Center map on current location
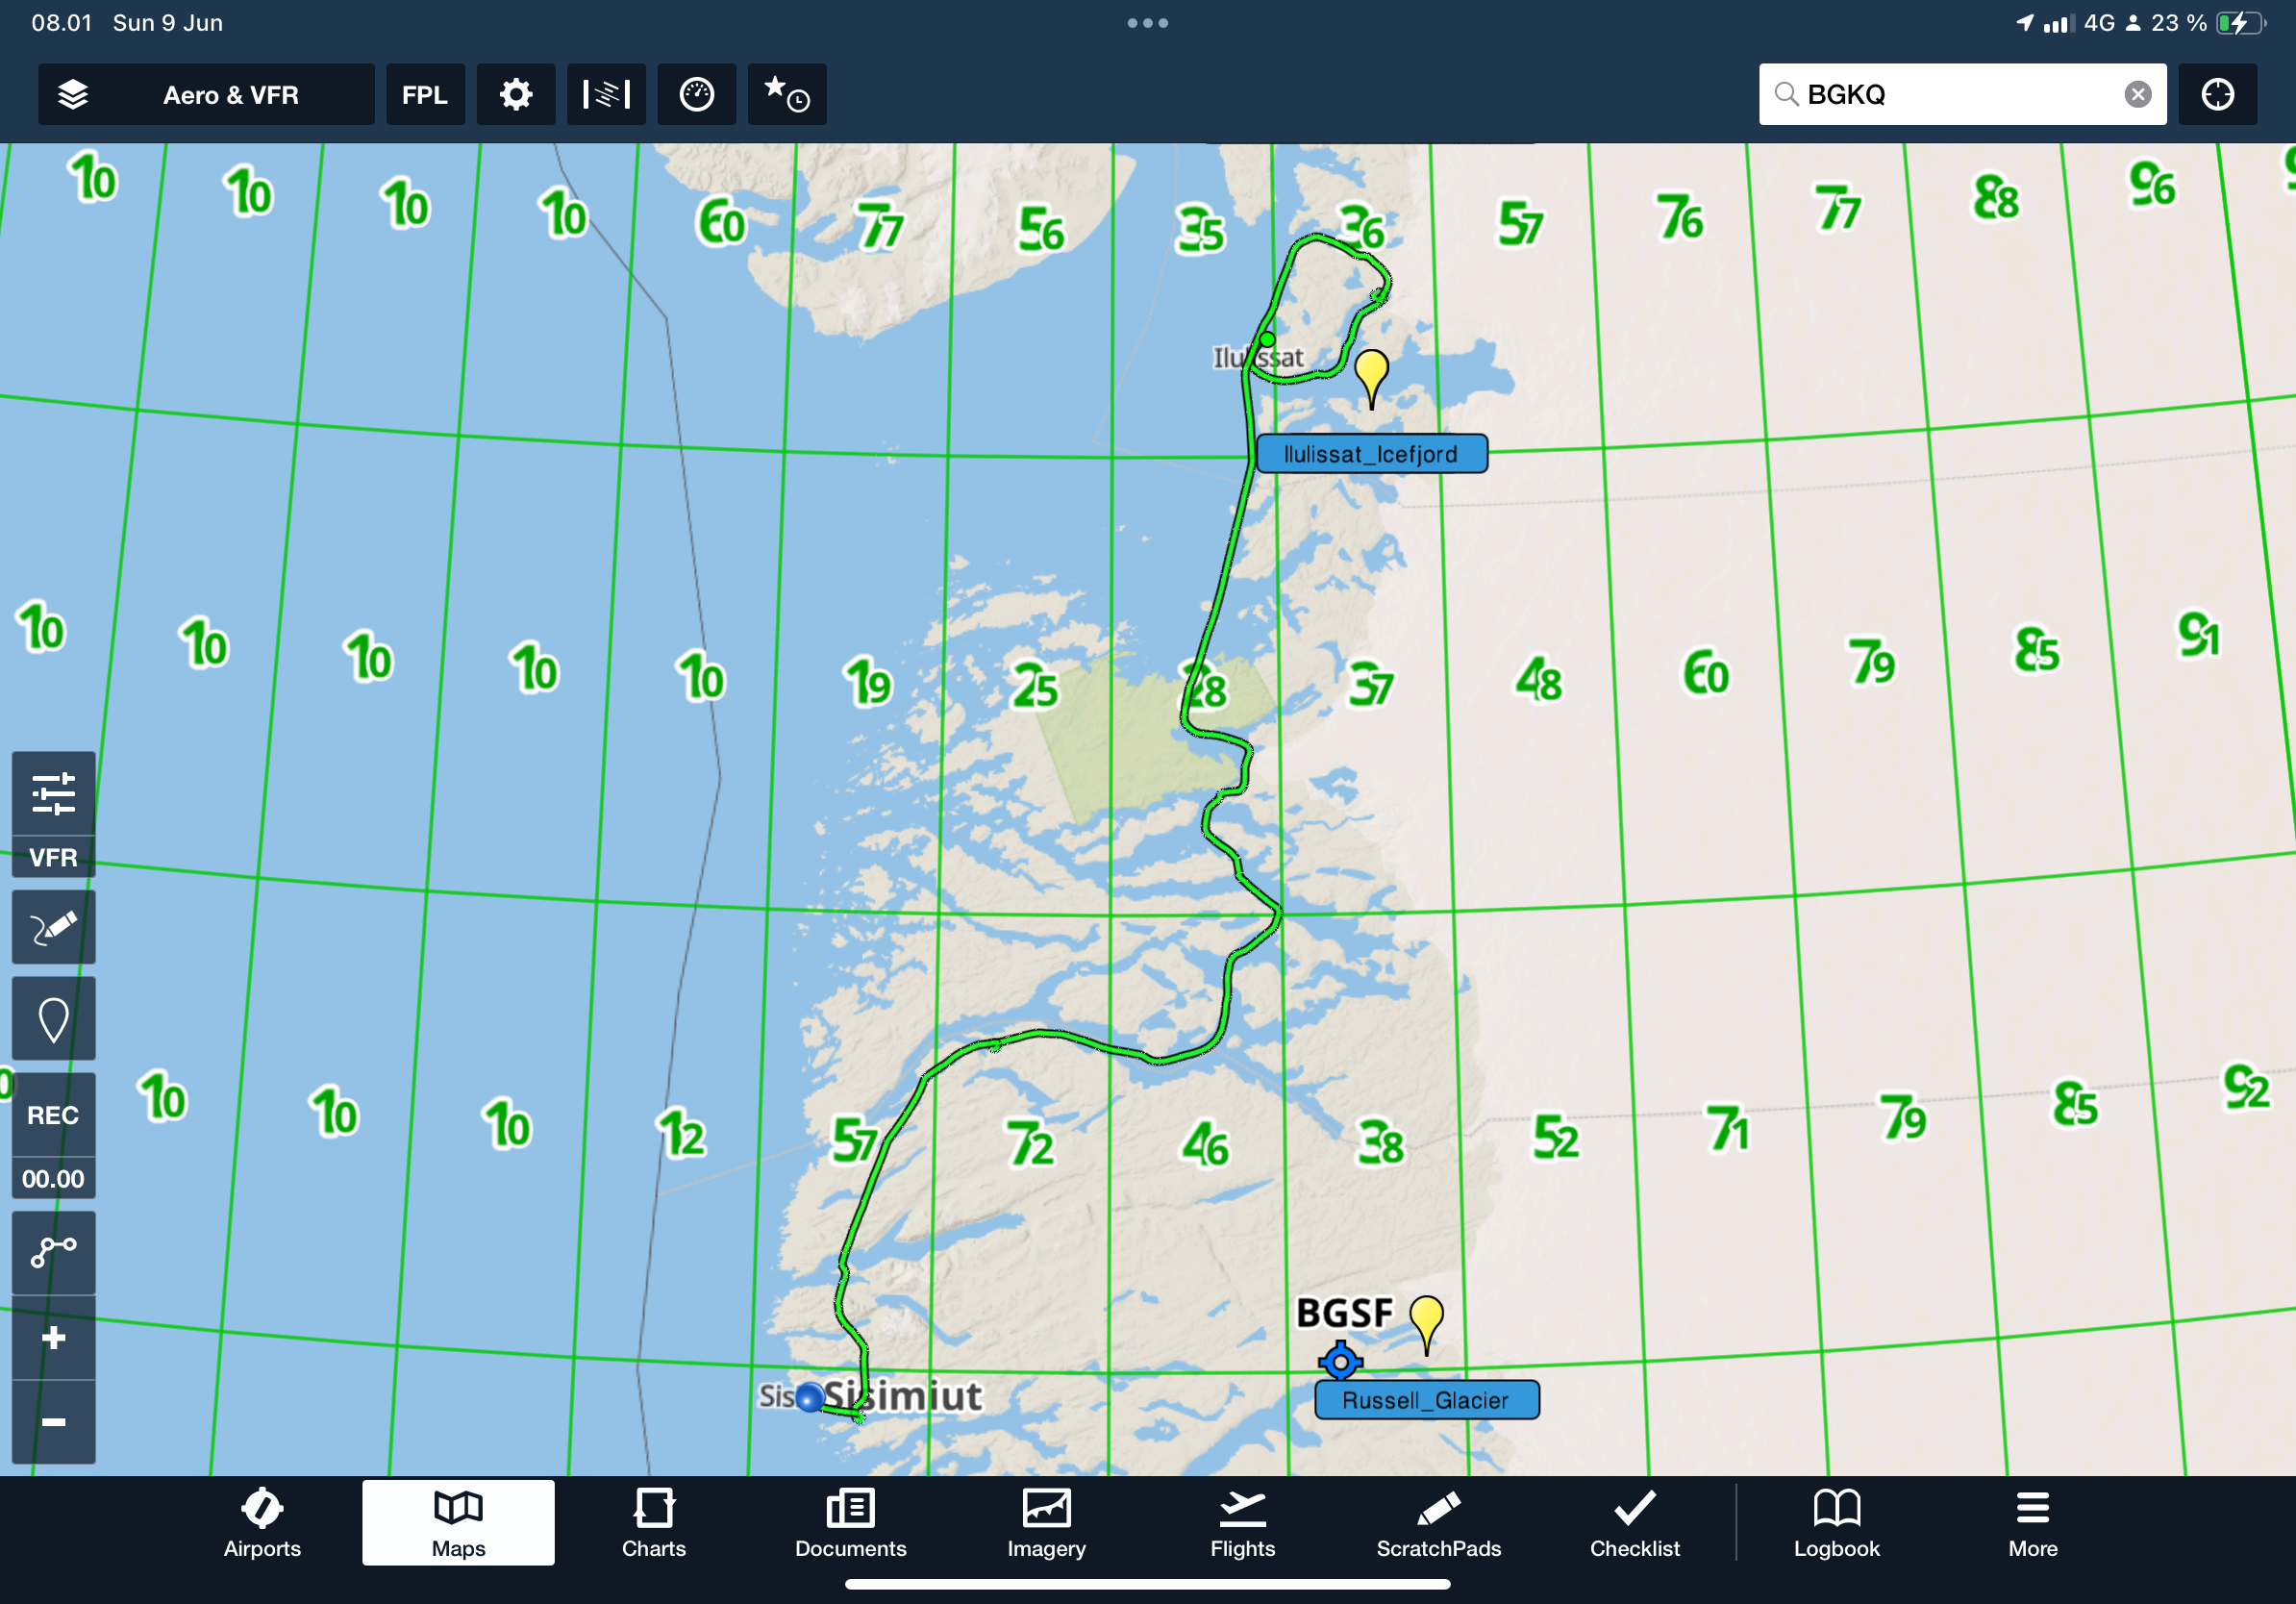 2217,95
